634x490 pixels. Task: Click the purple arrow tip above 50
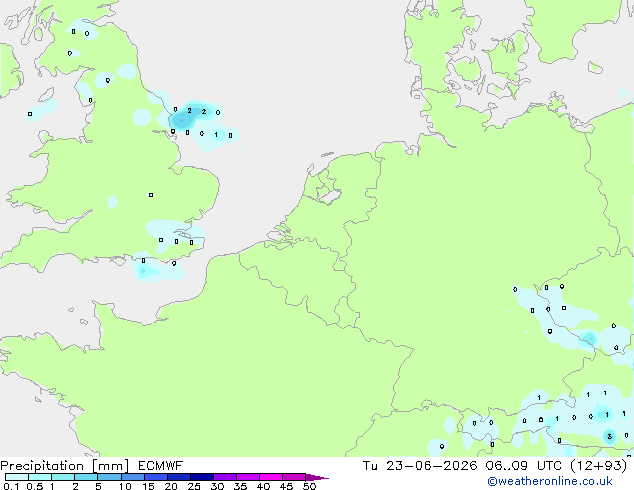[x=317, y=477]
